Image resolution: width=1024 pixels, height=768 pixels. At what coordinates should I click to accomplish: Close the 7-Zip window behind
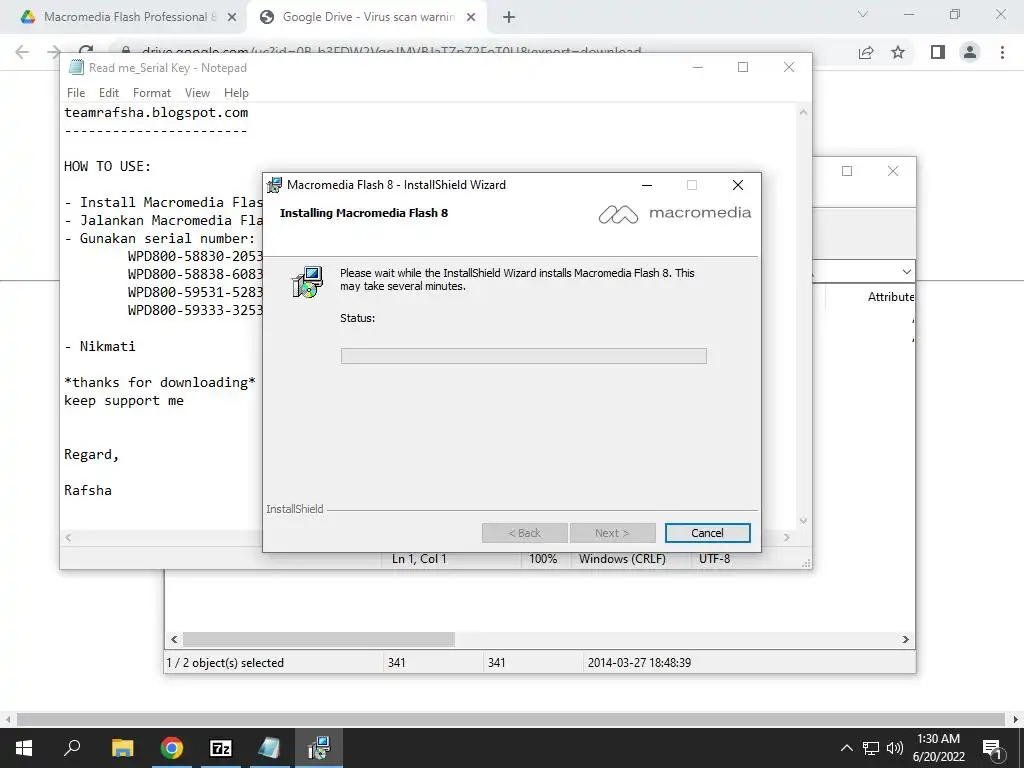(893, 171)
